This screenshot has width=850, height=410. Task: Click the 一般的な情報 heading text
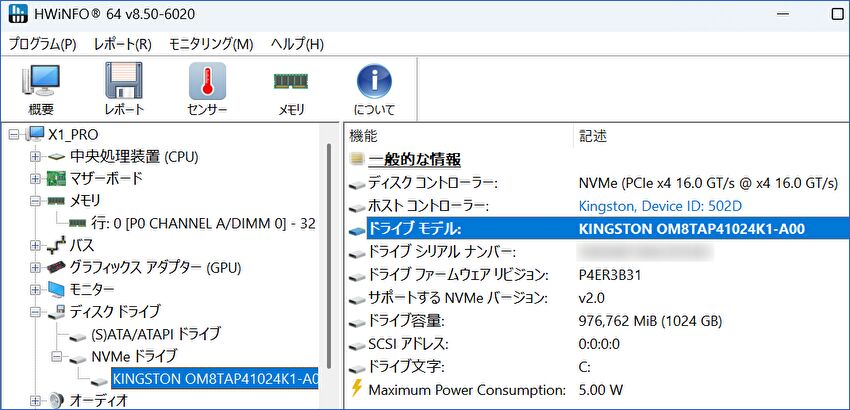415,160
